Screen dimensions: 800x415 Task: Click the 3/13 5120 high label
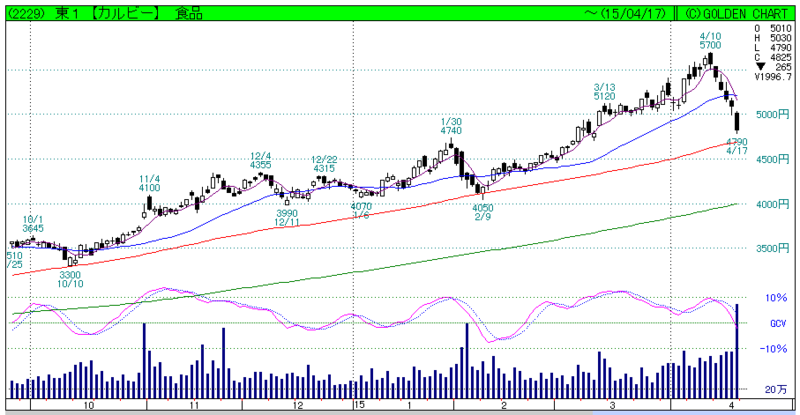(x=604, y=92)
